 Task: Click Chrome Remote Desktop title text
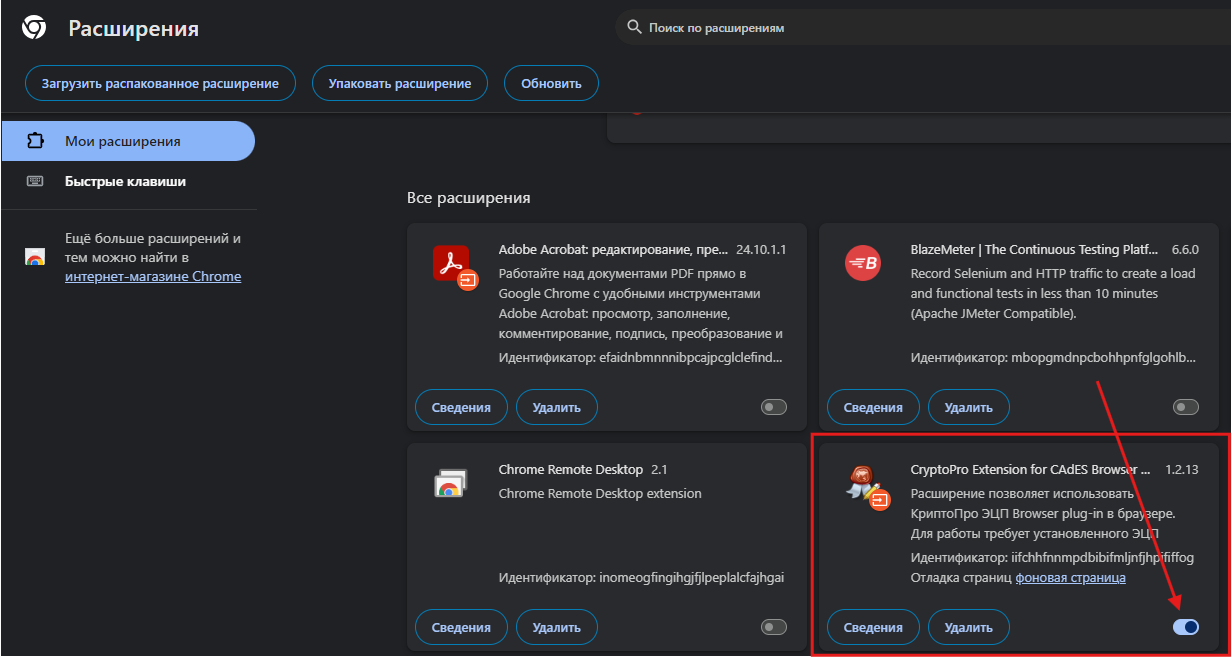(x=571, y=469)
